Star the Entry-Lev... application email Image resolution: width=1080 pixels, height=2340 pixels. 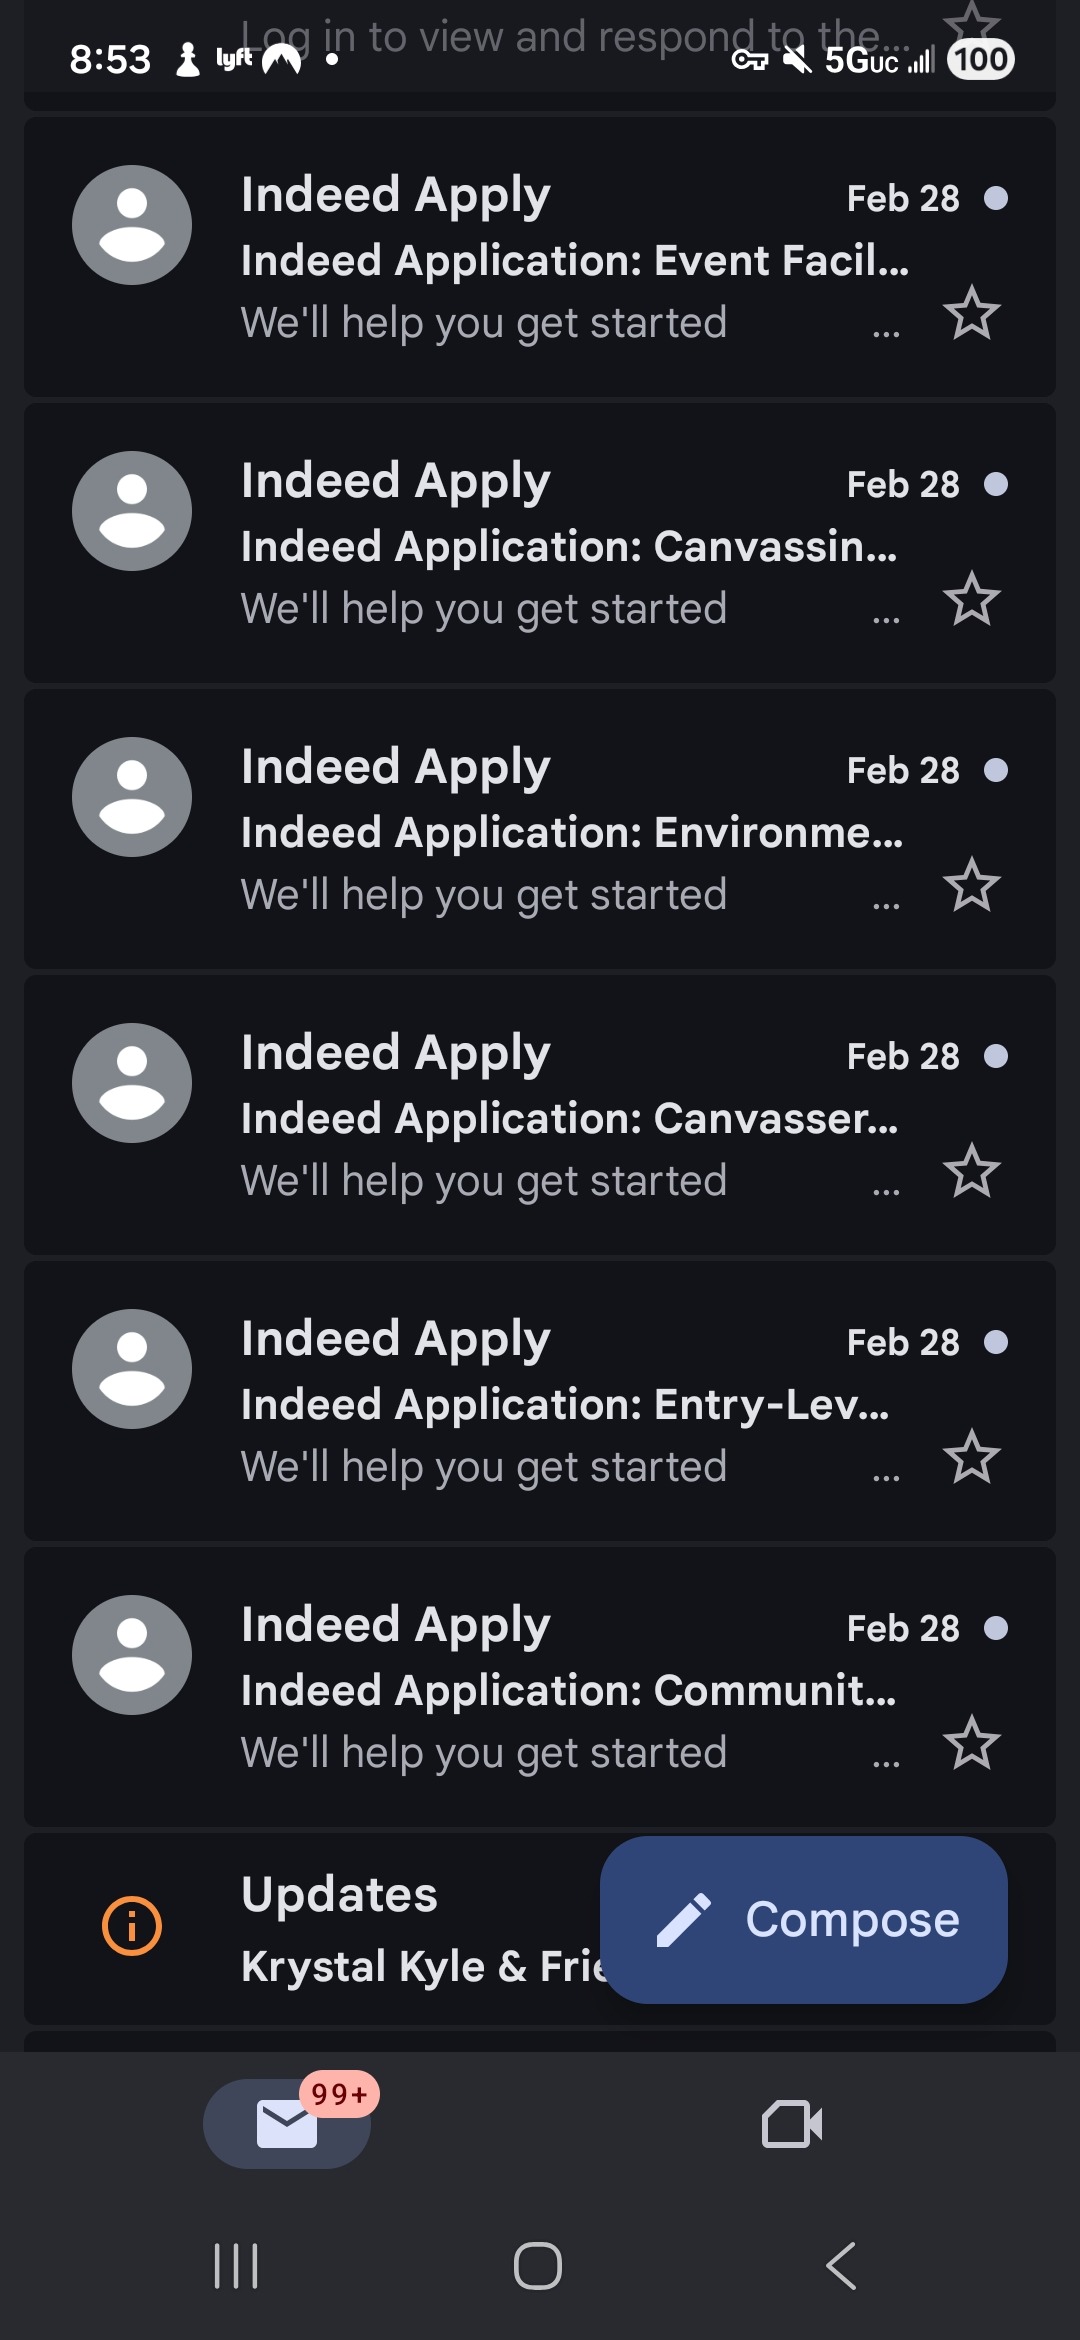971,1457
